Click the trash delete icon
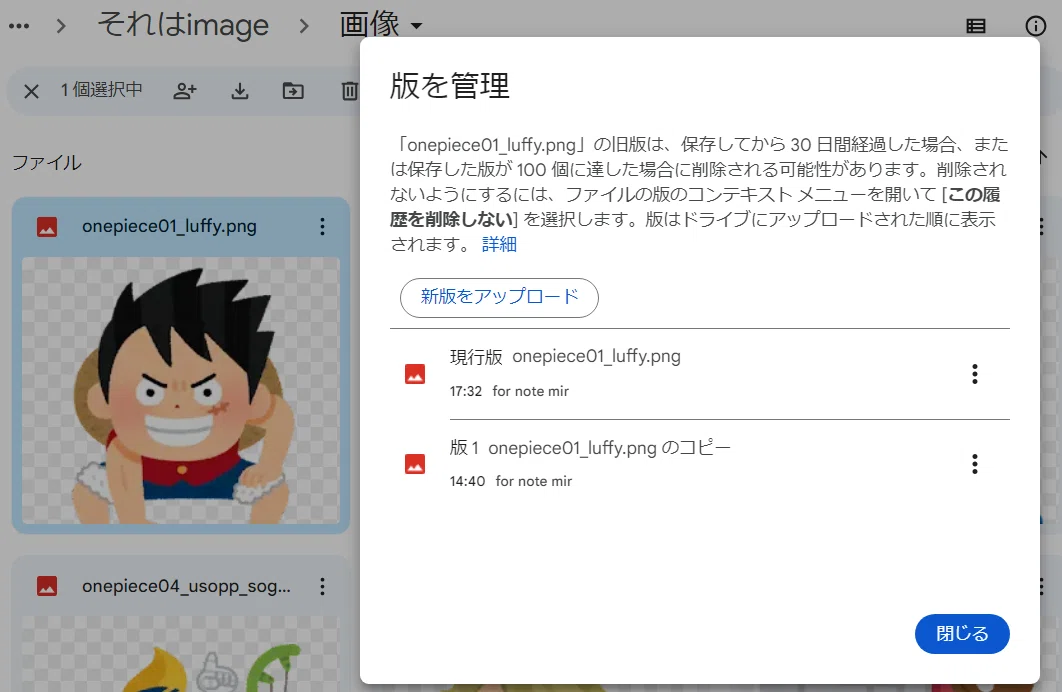 [349, 91]
